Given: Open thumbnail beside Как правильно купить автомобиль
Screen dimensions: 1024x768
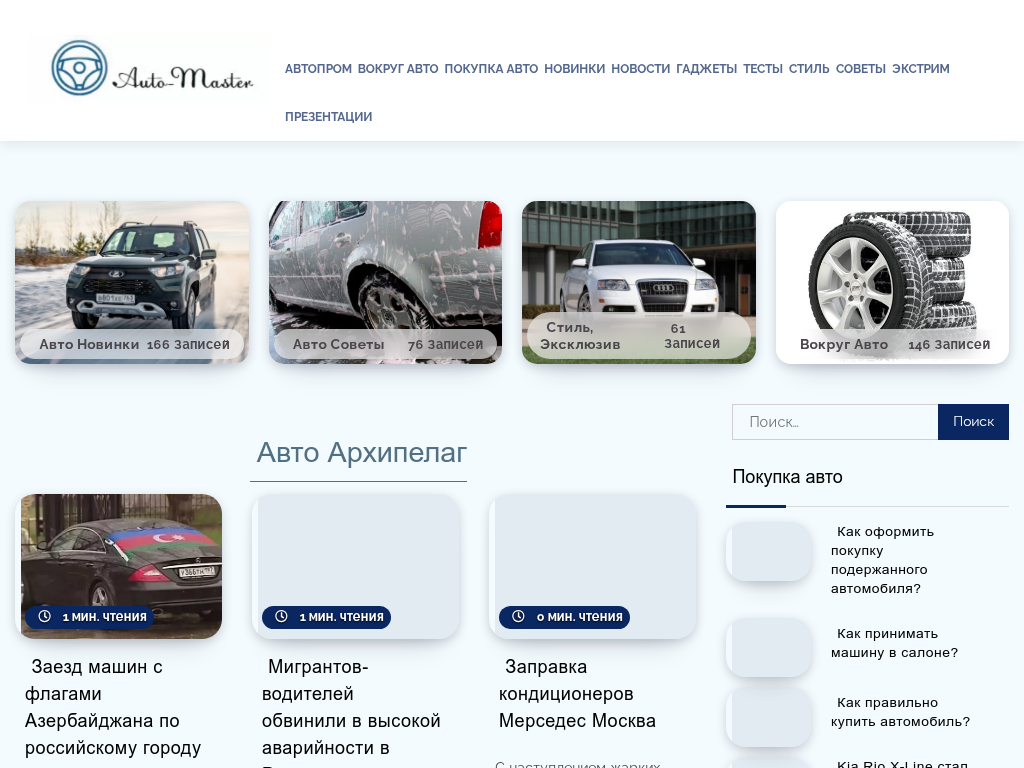Looking at the screenshot, I should [771, 716].
